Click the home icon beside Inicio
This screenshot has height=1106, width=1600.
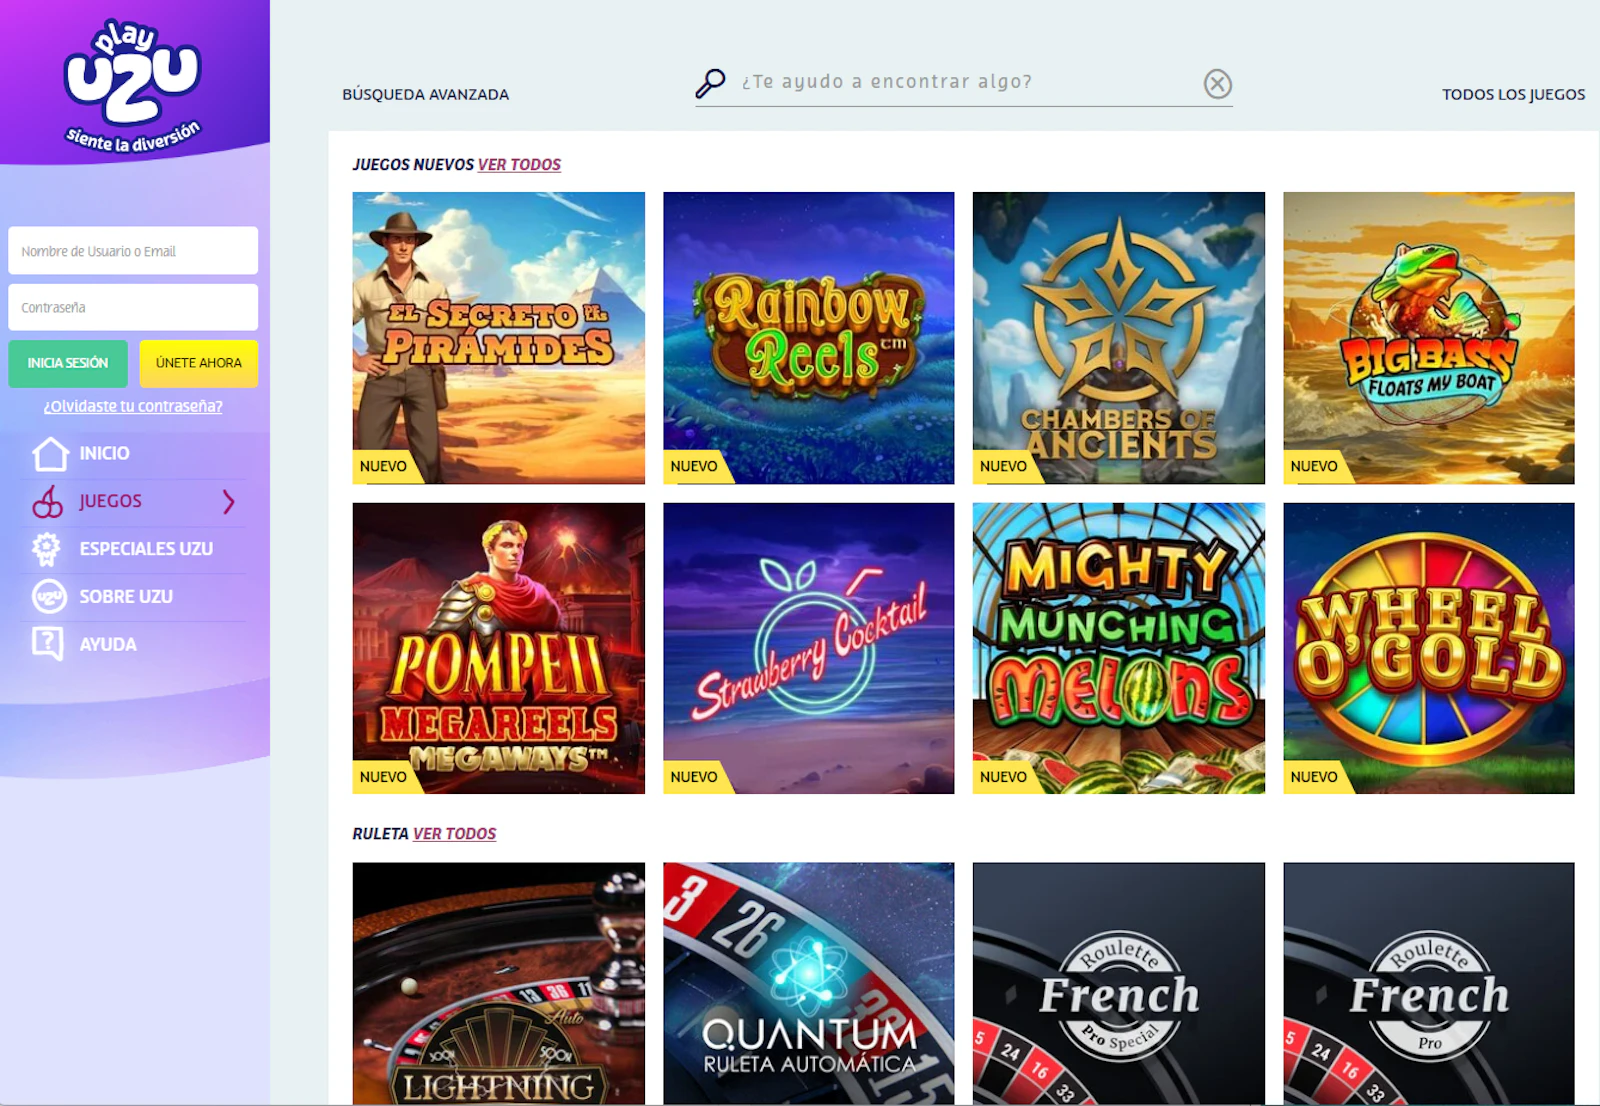click(50, 454)
